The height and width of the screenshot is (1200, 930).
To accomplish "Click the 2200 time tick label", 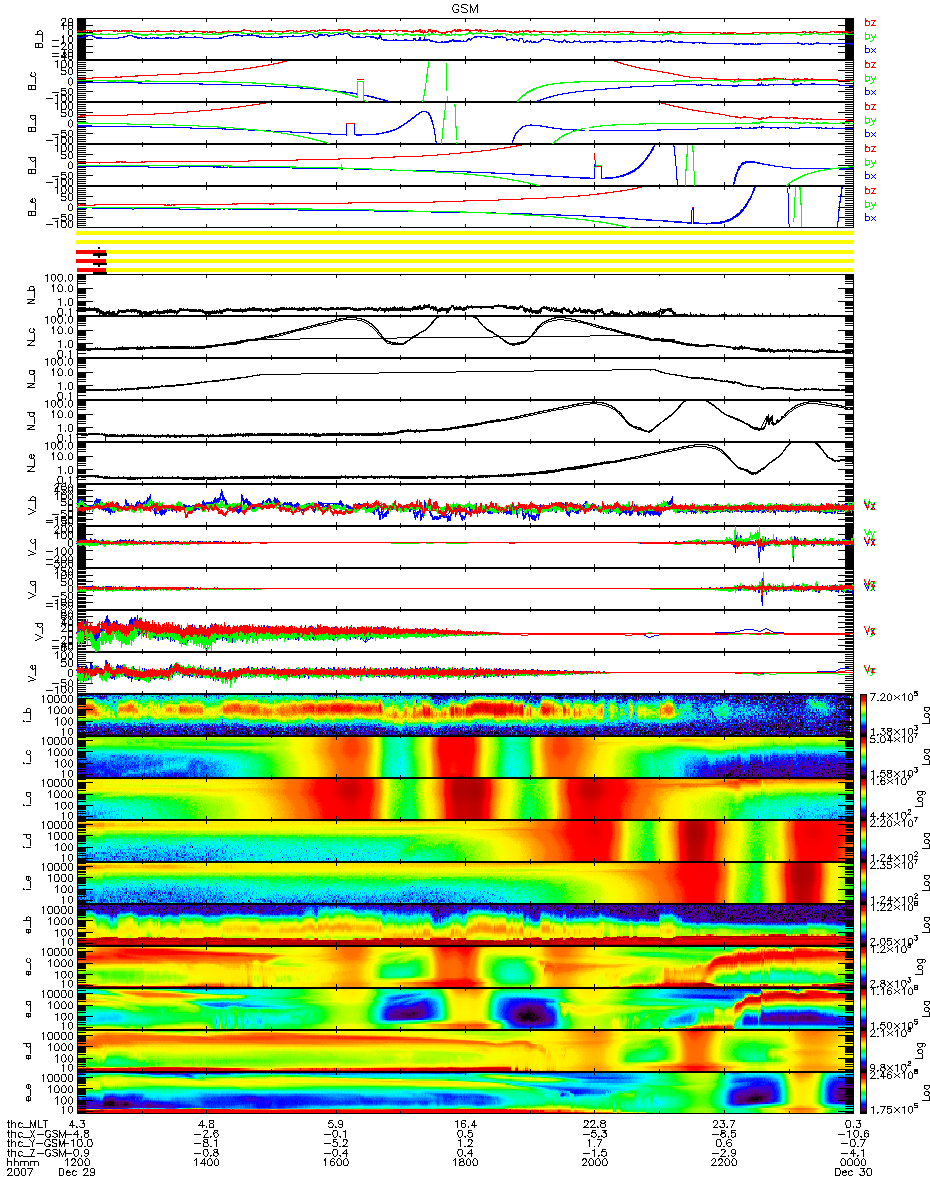I will pos(723,1164).
